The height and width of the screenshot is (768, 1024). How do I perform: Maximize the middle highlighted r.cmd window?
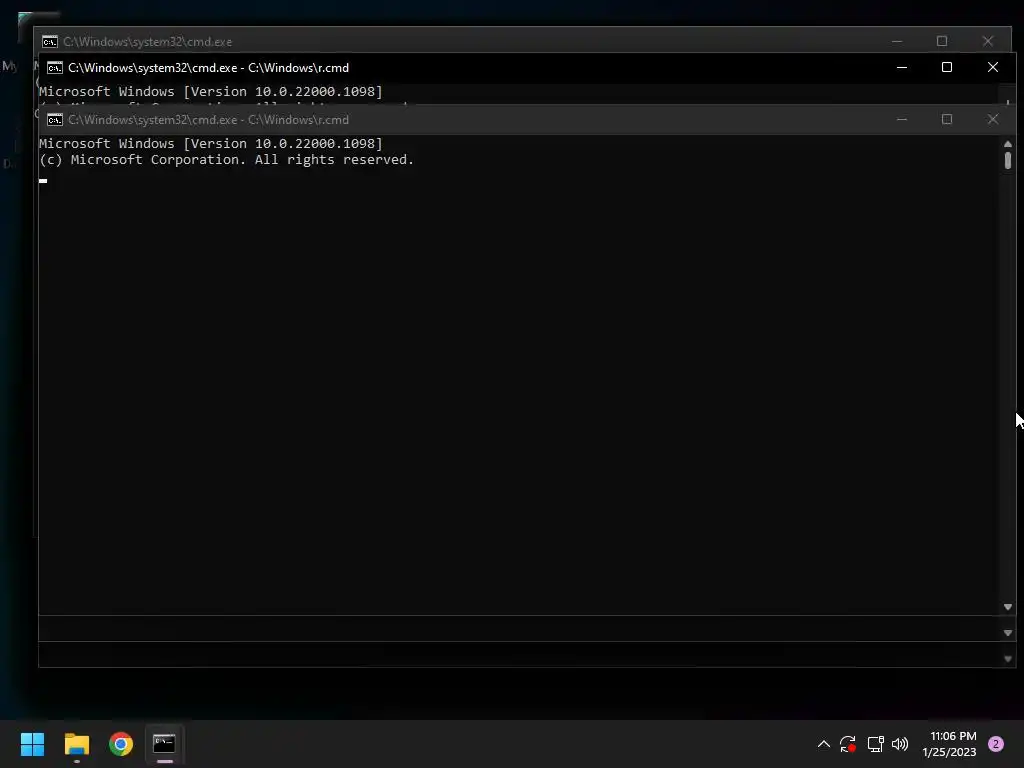pyautogui.click(x=947, y=67)
